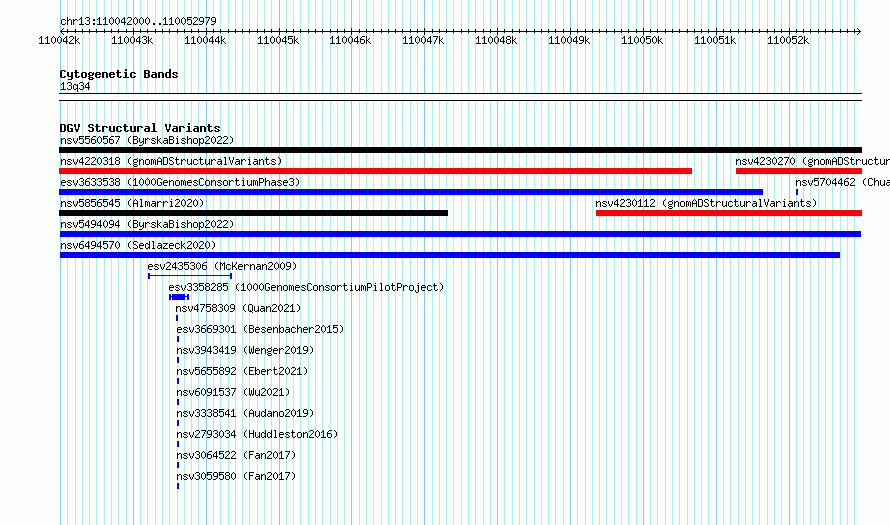Click the blue bar under nsv6494570 (Sedlazeck2020)
This screenshot has width=890, height=525.
coord(450,255)
